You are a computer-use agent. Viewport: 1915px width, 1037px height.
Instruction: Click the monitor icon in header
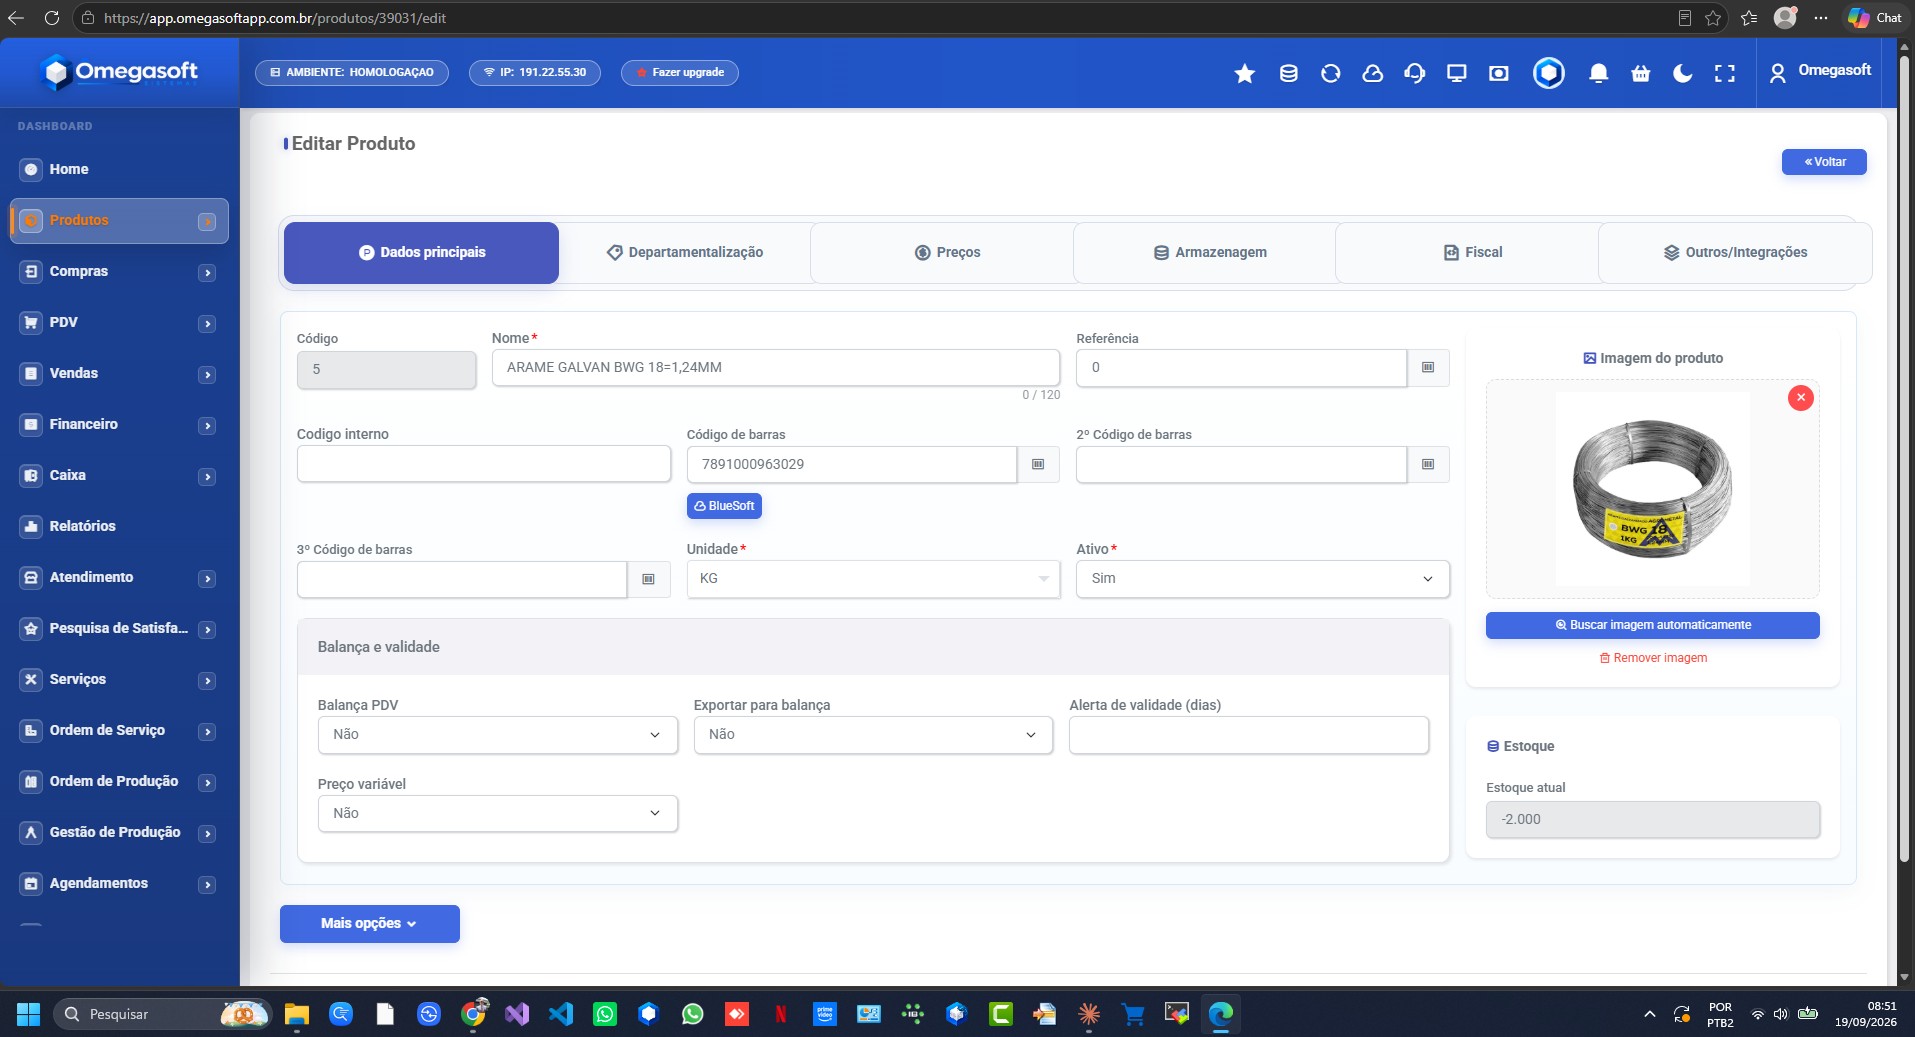[x=1457, y=73]
